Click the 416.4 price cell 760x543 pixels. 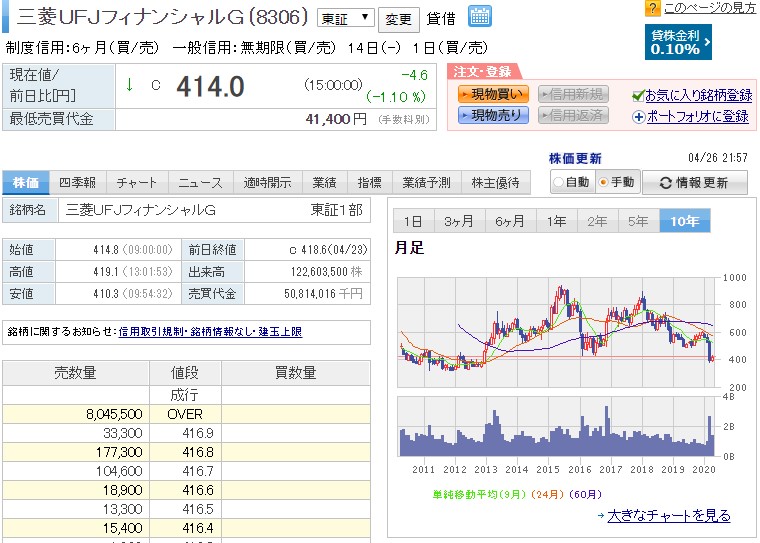(x=185, y=528)
